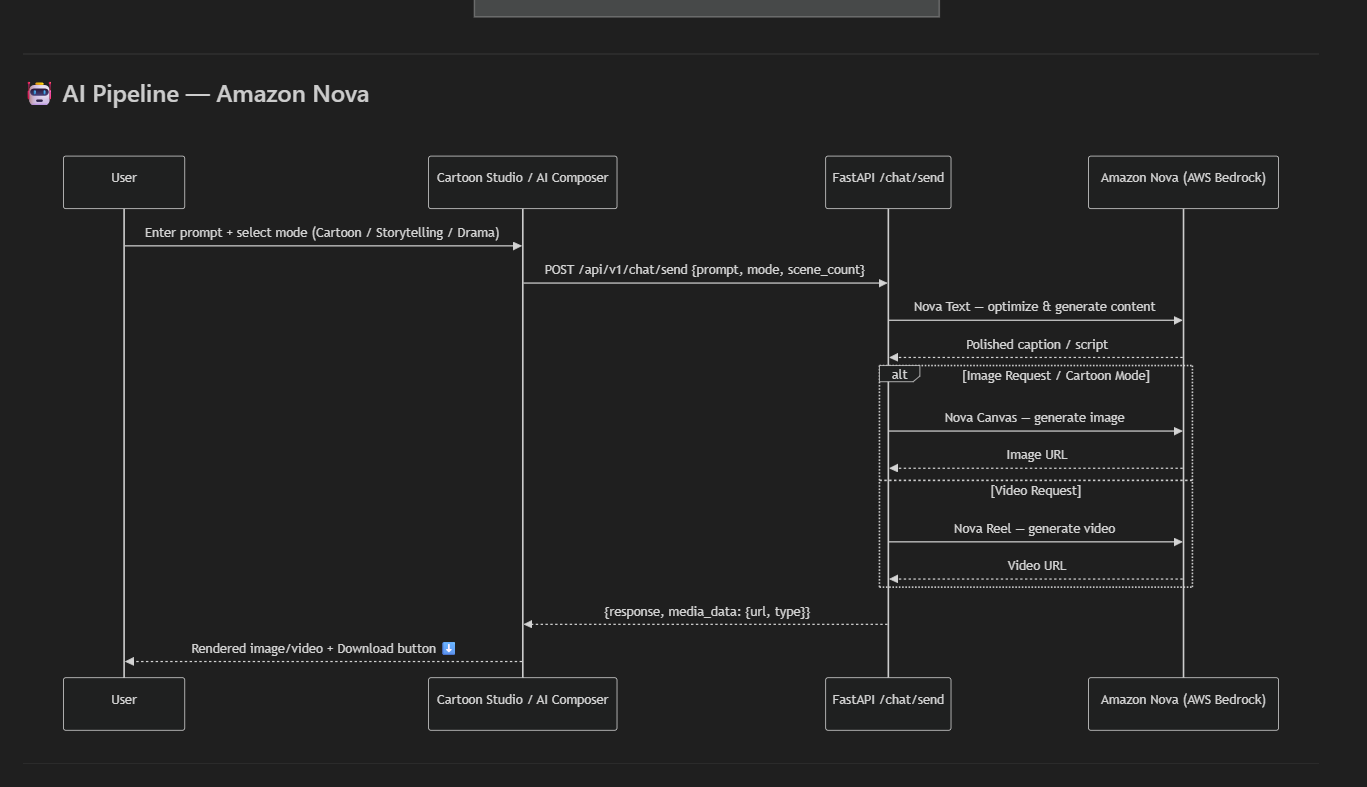Select the bottom FastAPI /chat/send box
The height and width of the screenshot is (787, 1367).
pyautogui.click(x=888, y=704)
